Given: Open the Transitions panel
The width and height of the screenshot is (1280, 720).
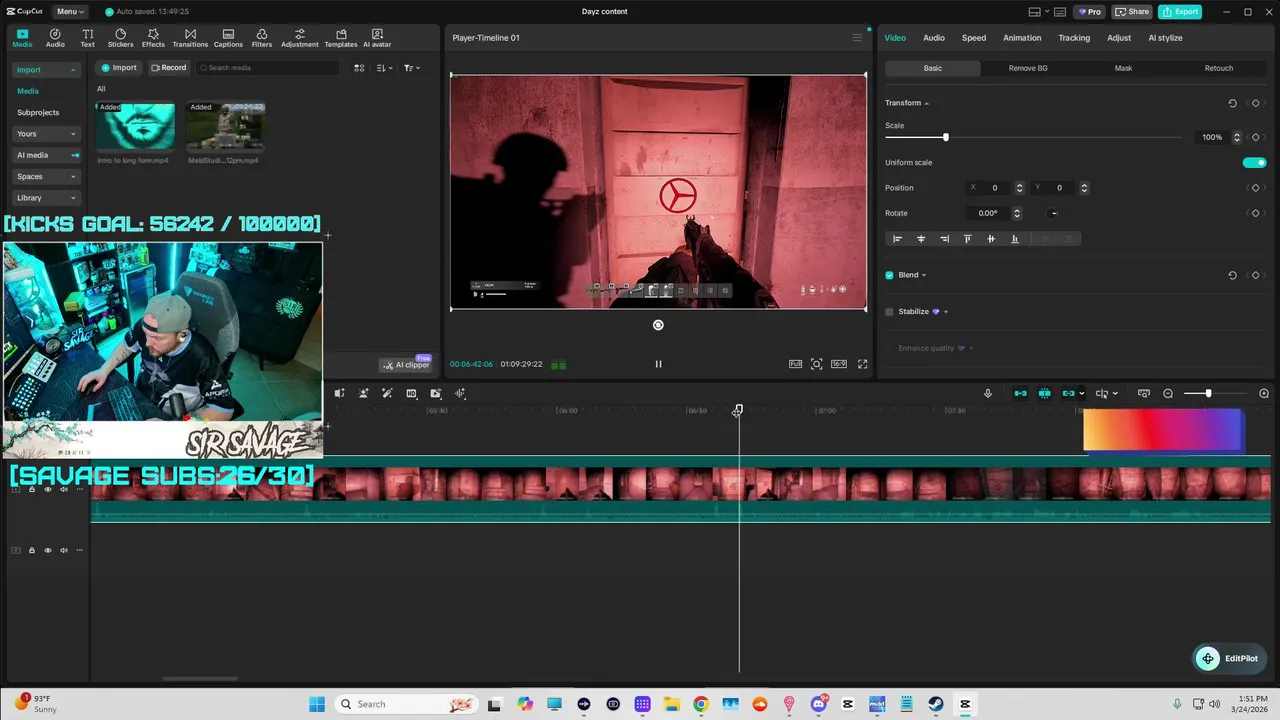Looking at the screenshot, I should [190, 38].
